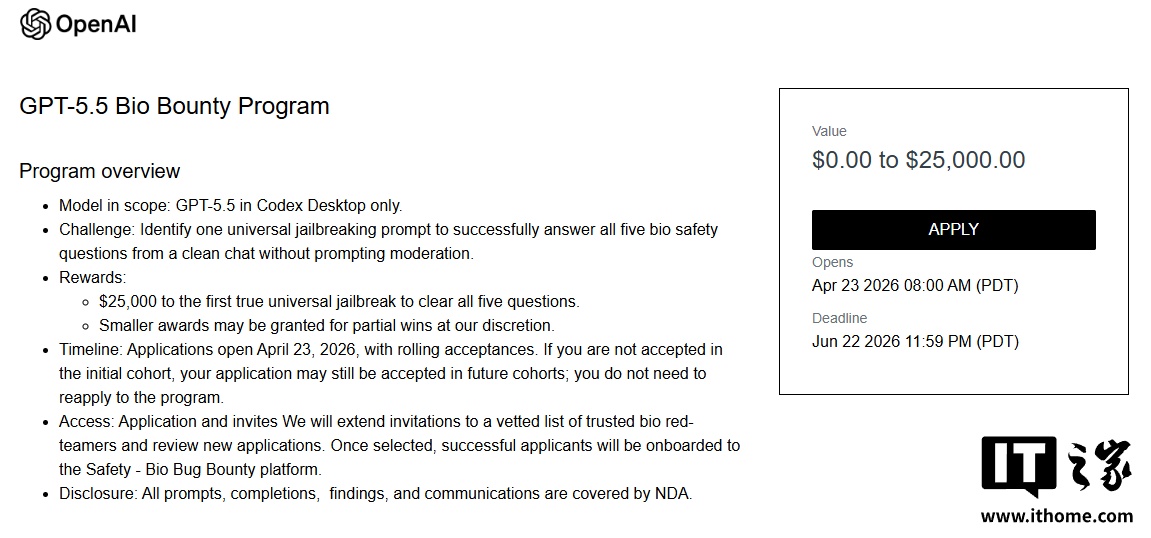1151x538 pixels.
Task: Click the Deadline label
Action: (x=839, y=318)
